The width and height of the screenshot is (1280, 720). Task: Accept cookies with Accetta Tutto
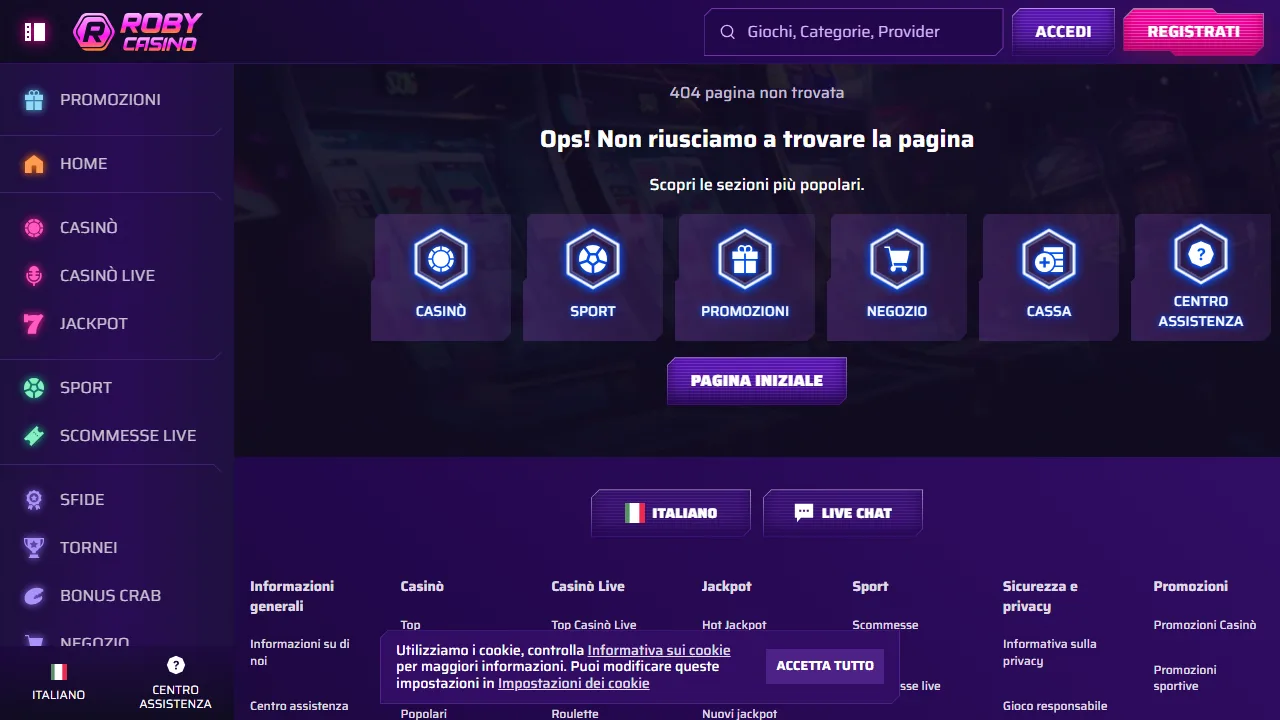click(825, 665)
